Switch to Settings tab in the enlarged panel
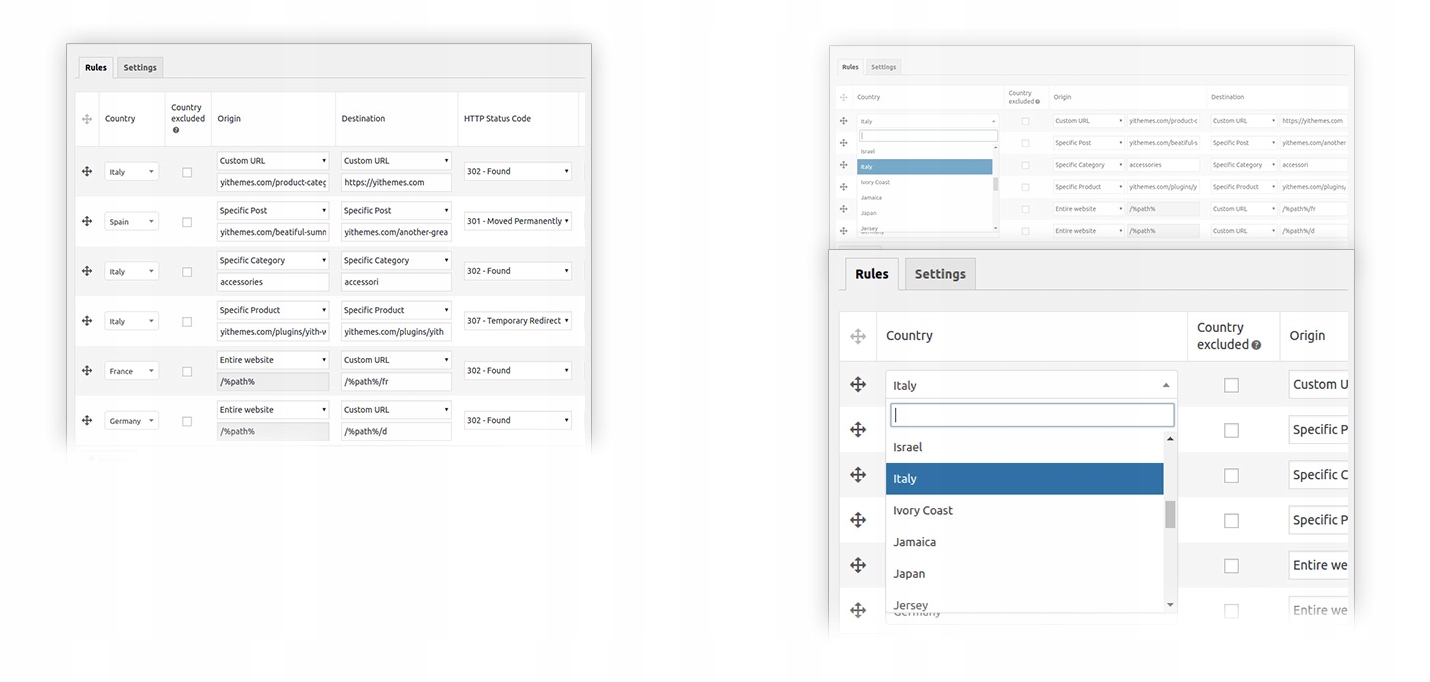This screenshot has height=682, width=1430. (x=939, y=274)
